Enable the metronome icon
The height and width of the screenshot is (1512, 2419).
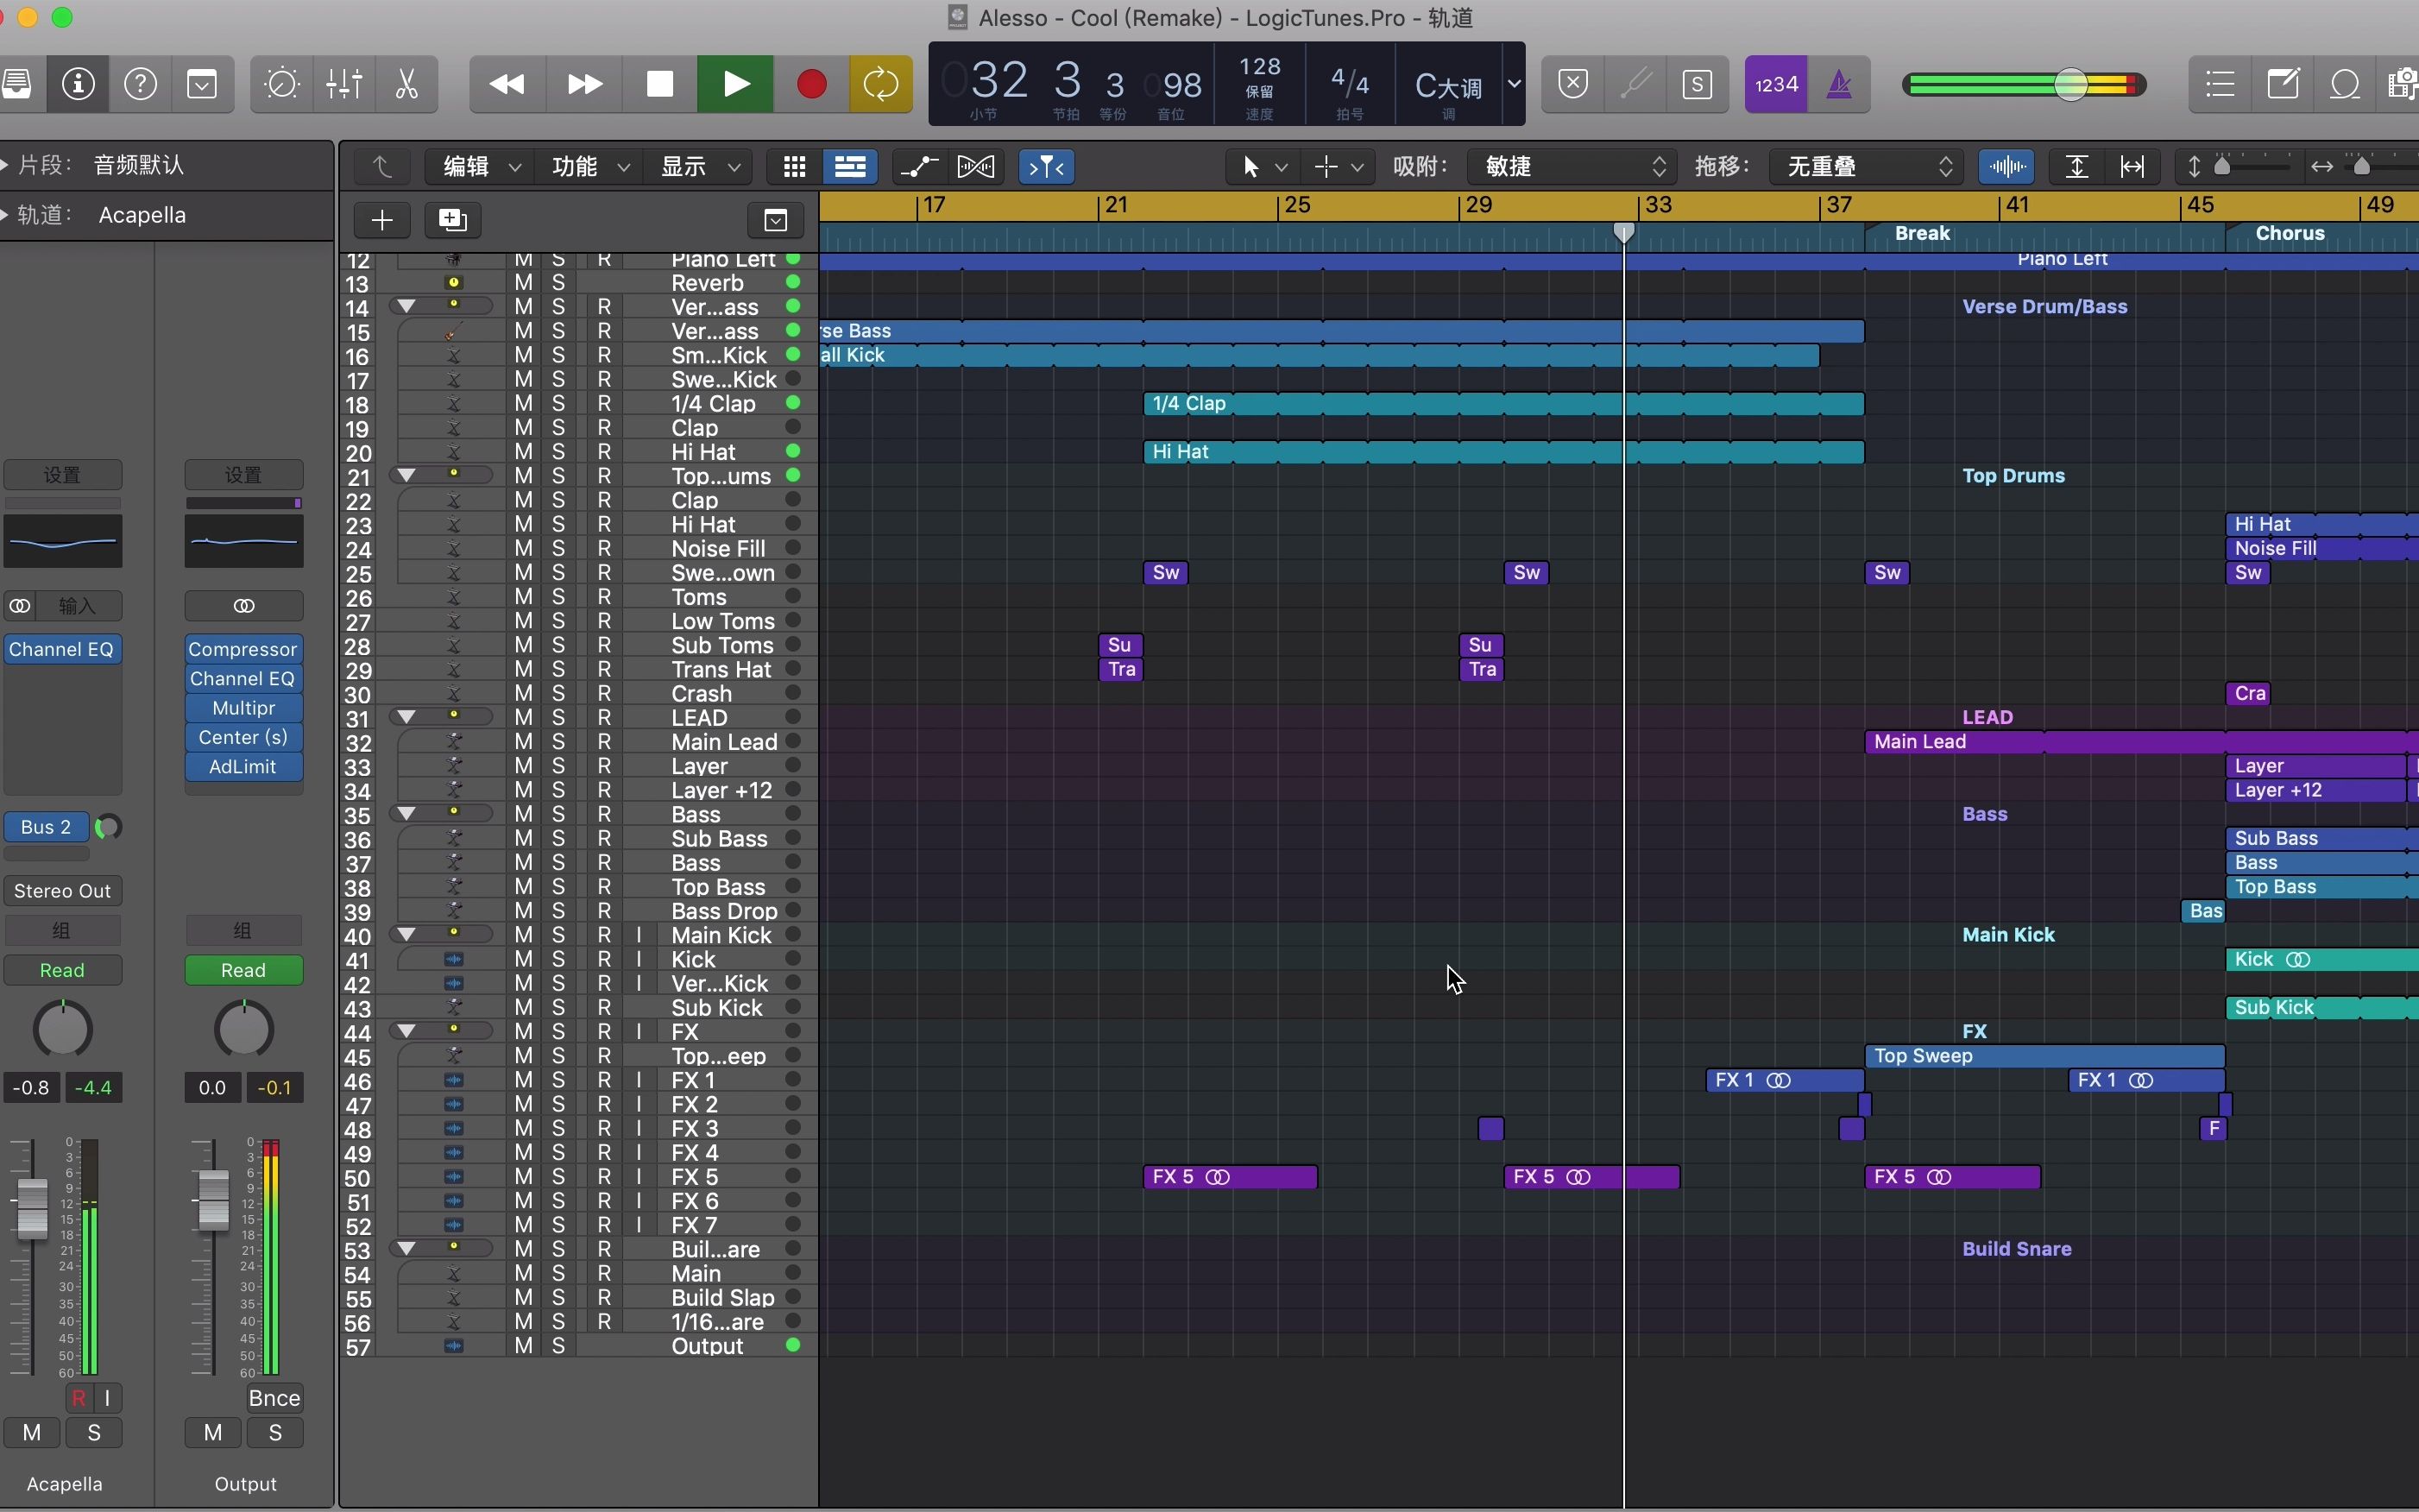pos(1841,84)
